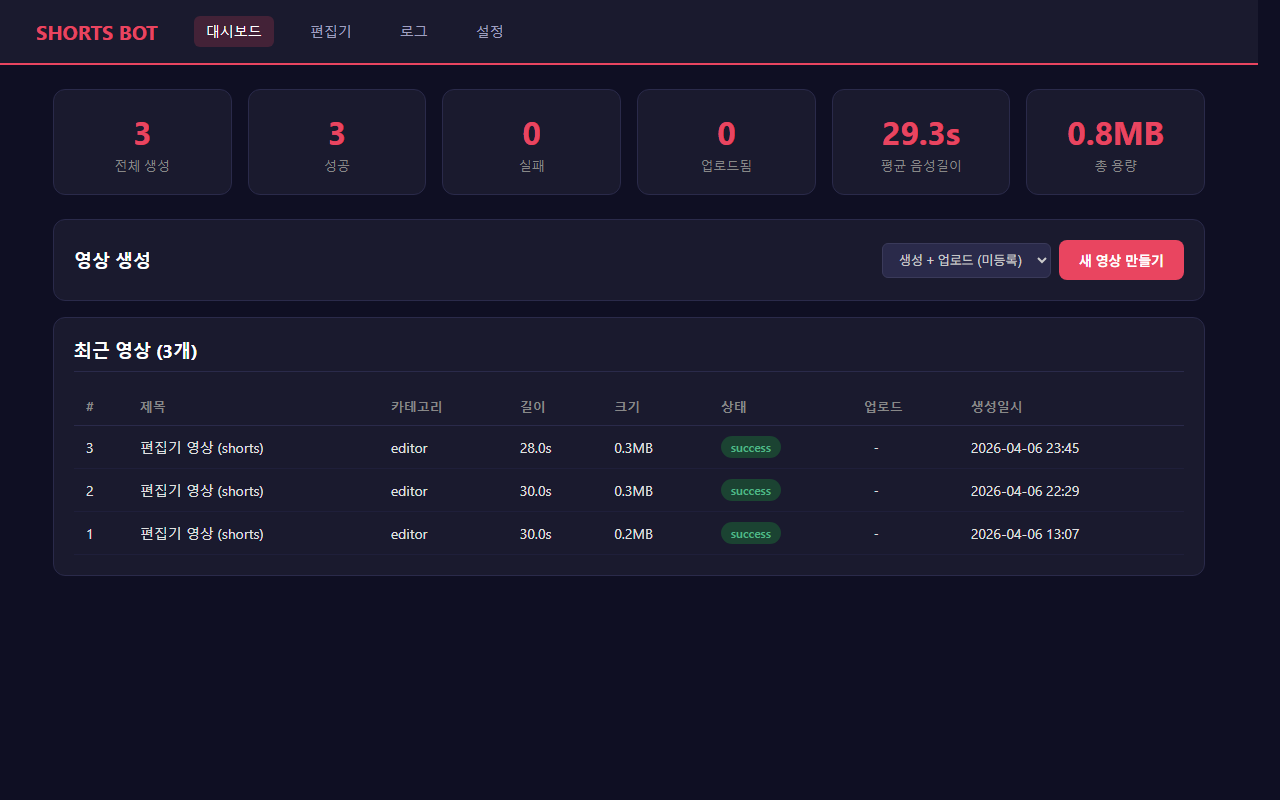The width and height of the screenshot is (1280, 800).
Task: Select the title of video row 1
Action: click(x=202, y=534)
